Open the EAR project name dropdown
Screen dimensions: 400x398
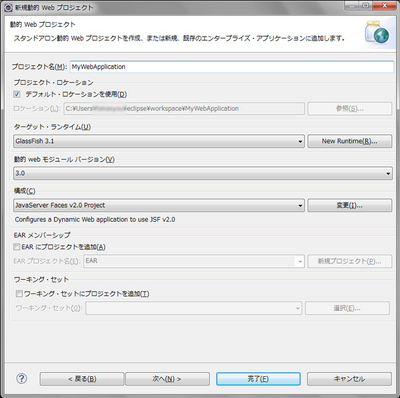(x=194, y=261)
